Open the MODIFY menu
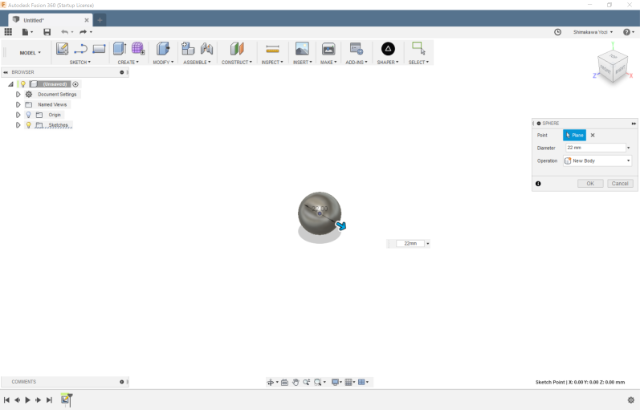This screenshot has width=640, height=410. [x=163, y=62]
